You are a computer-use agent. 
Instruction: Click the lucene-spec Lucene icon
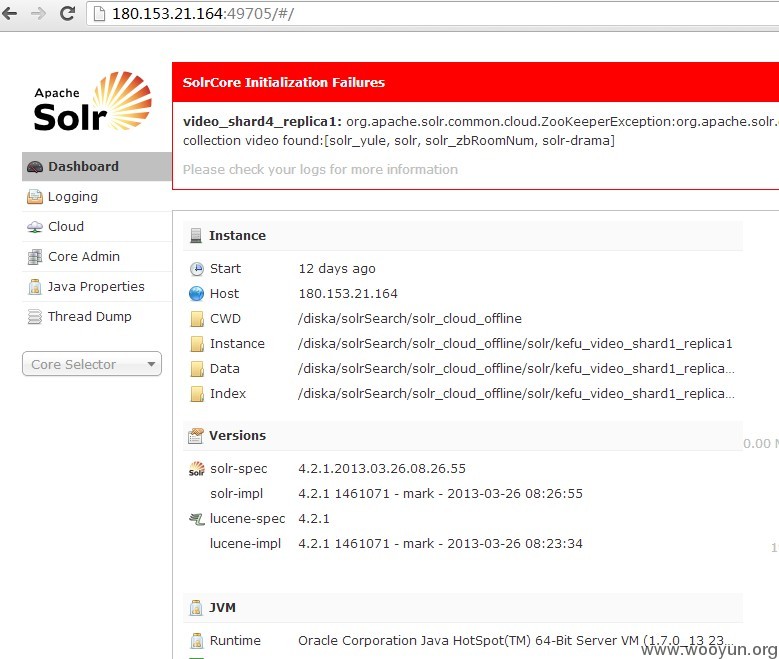pos(197,519)
